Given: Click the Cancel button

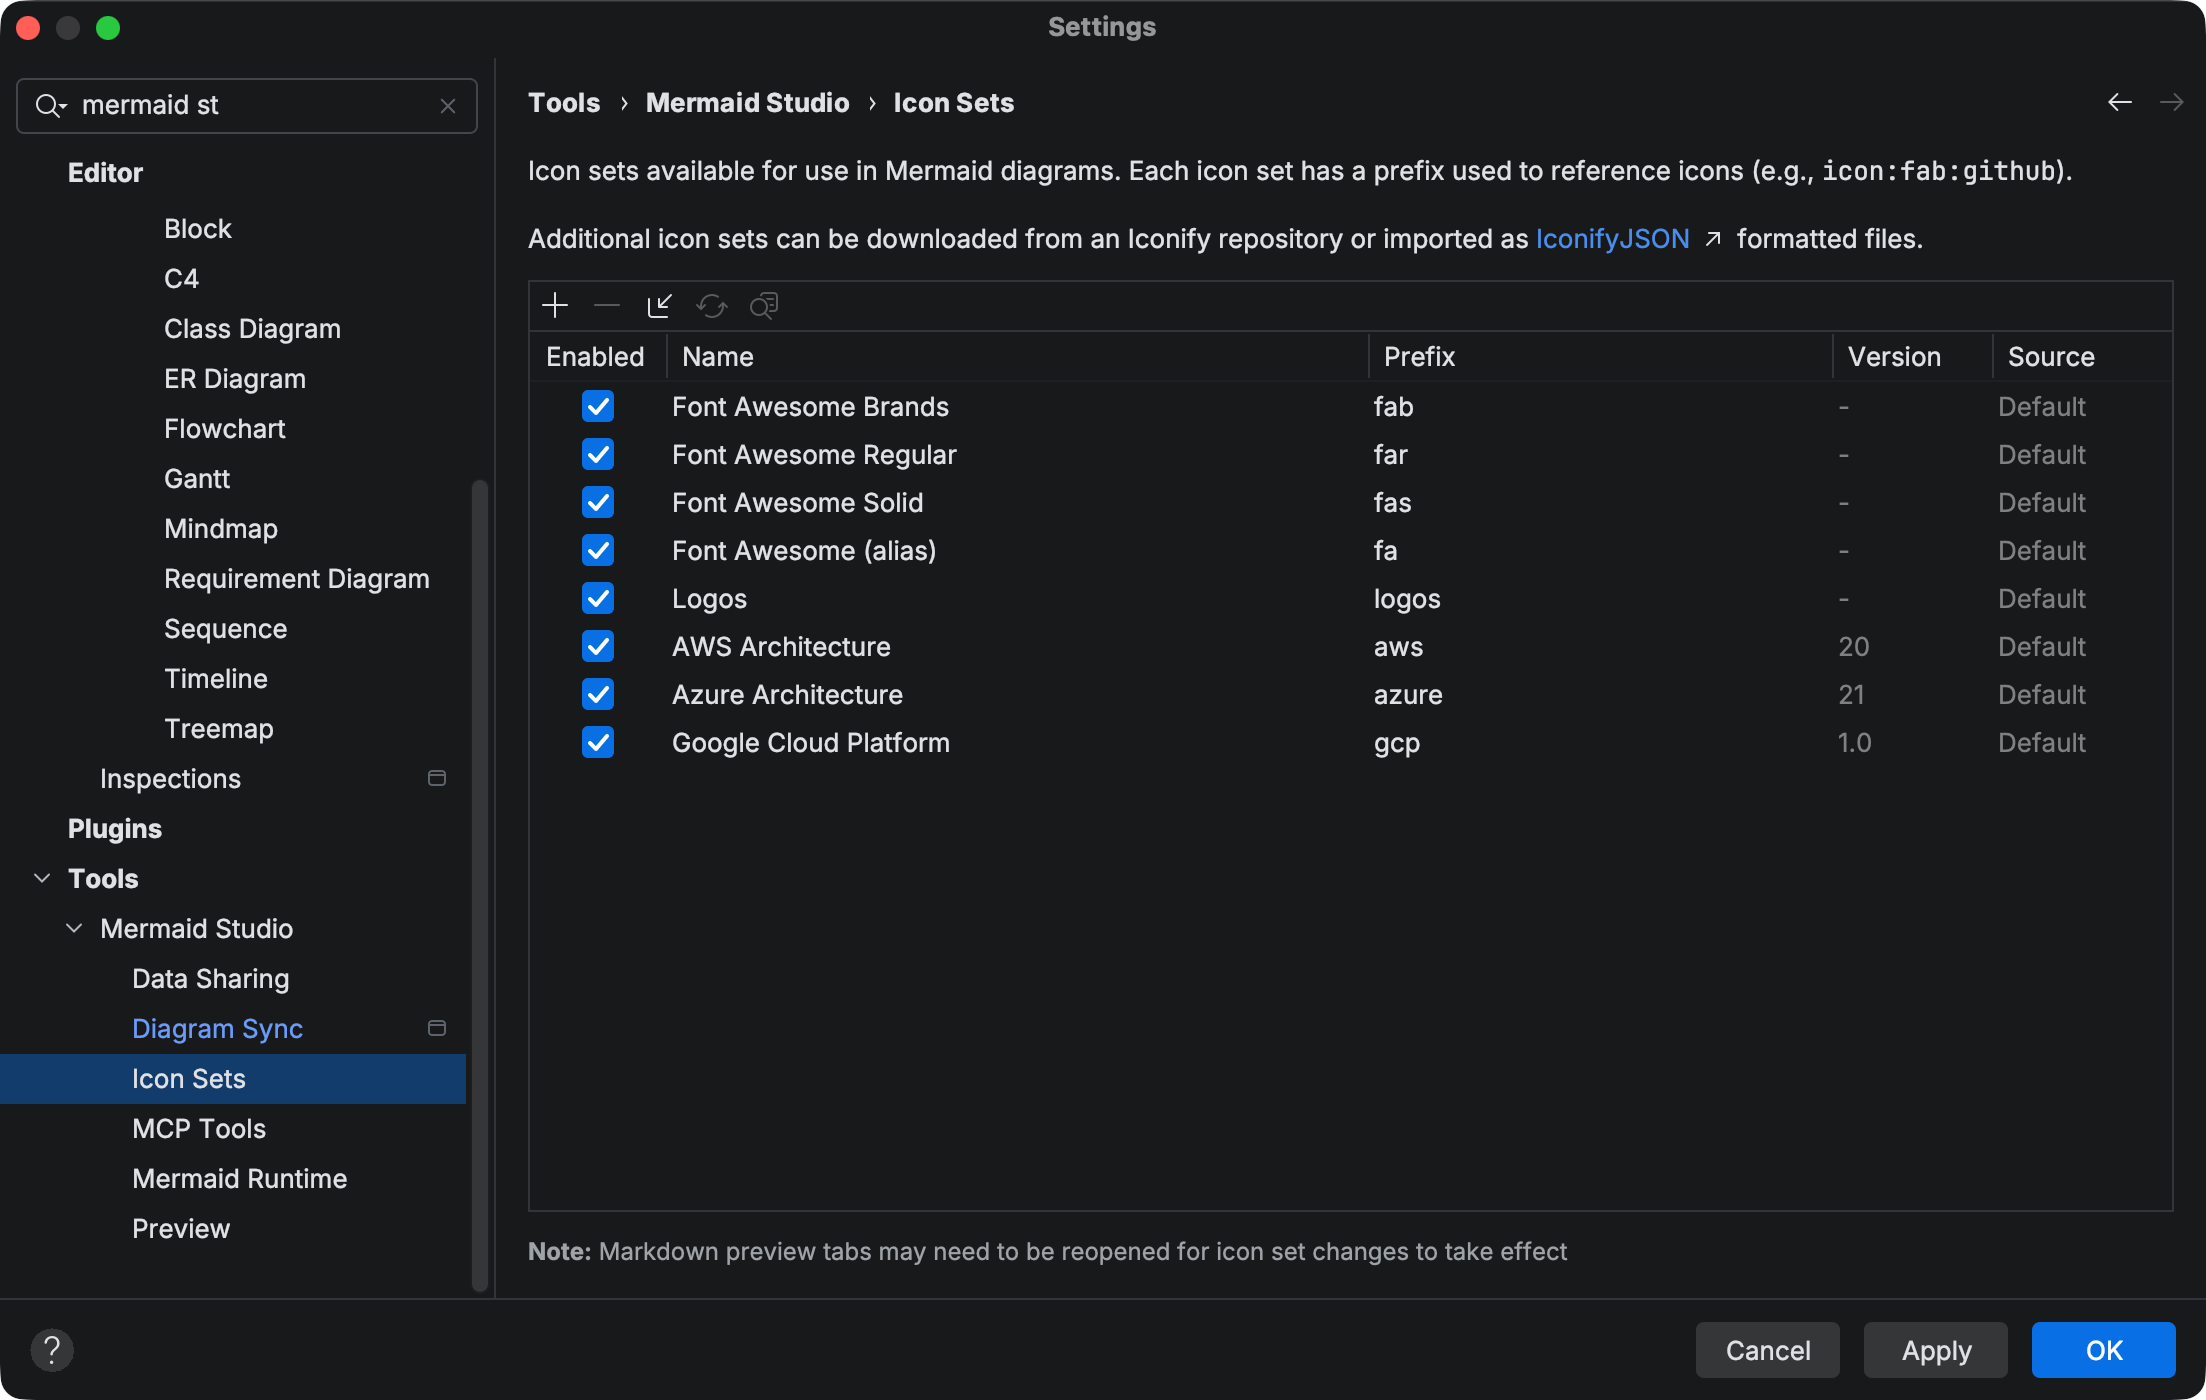Looking at the screenshot, I should 1767,1350.
